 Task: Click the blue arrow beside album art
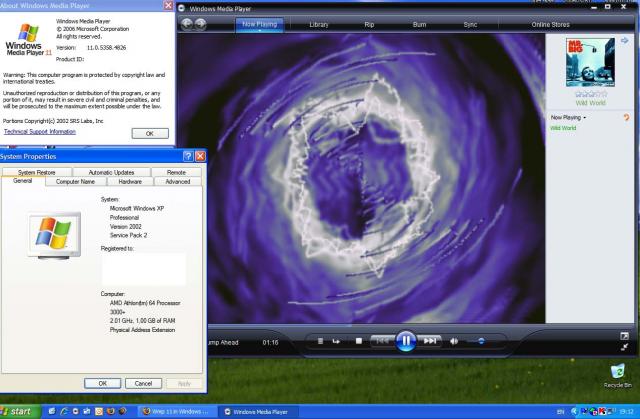pyautogui.click(x=624, y=40)
